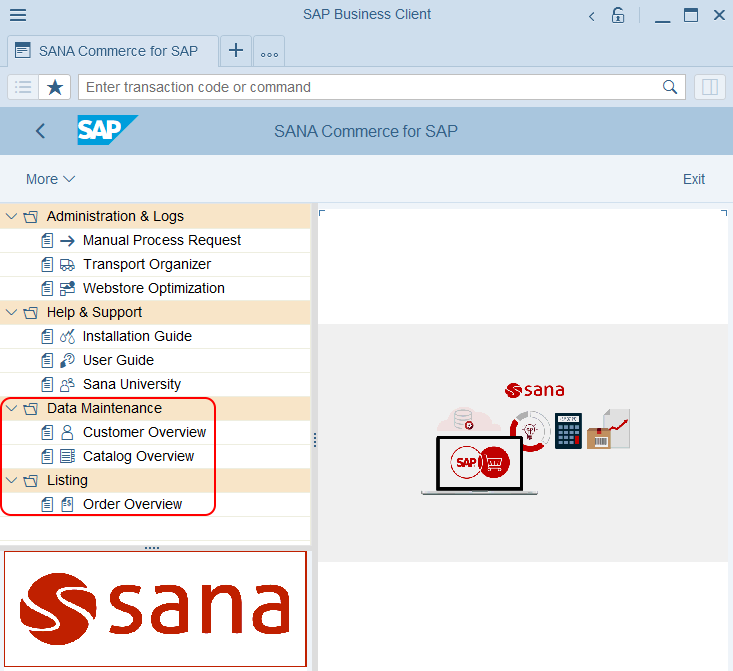Add a new tab with the plus button
The image size is (733, 671).
click(236, 51)
